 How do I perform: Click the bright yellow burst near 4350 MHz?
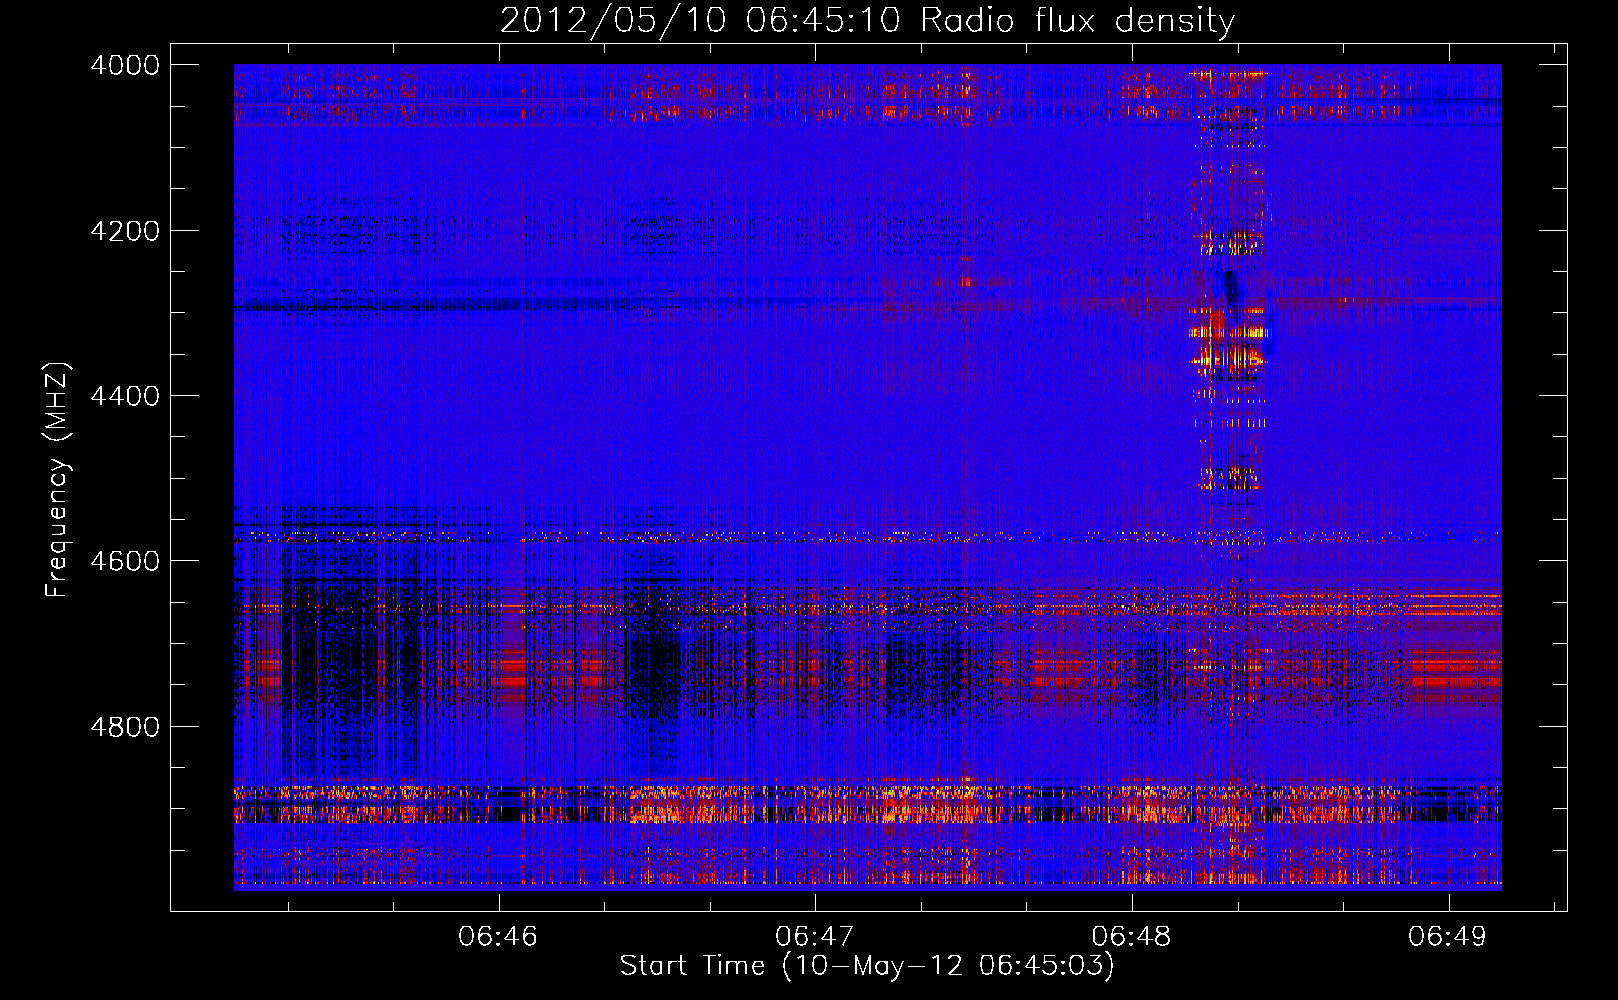(x=1228, y=345)
